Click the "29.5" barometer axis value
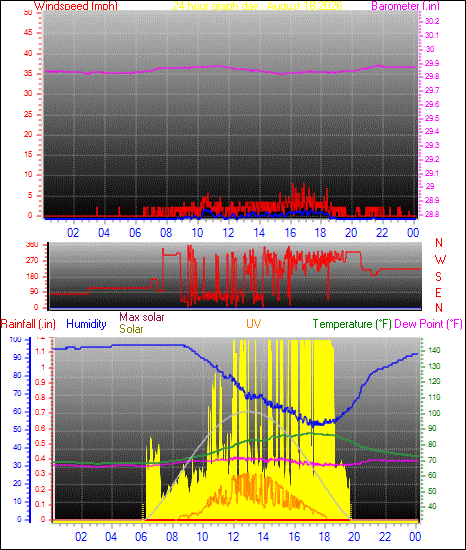 coord(432,118)
